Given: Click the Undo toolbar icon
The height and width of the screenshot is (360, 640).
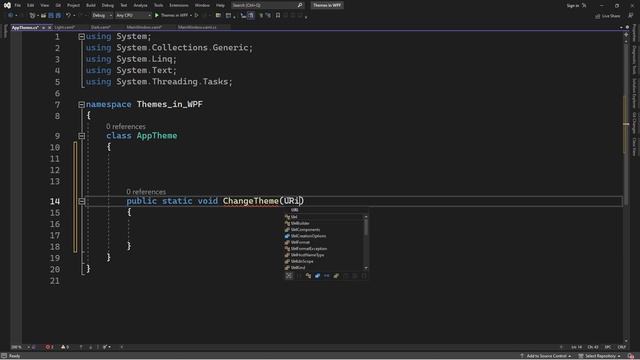Looking at the screenshot, I should coord(69,16).
